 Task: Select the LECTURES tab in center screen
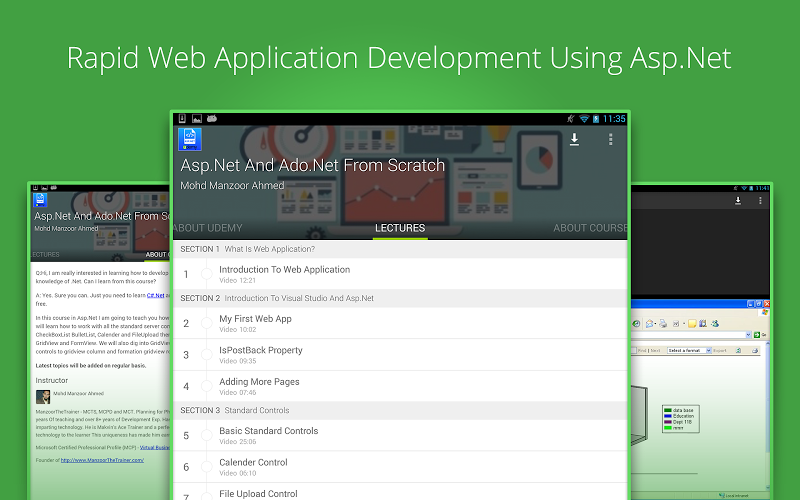[x=400, y=228]
